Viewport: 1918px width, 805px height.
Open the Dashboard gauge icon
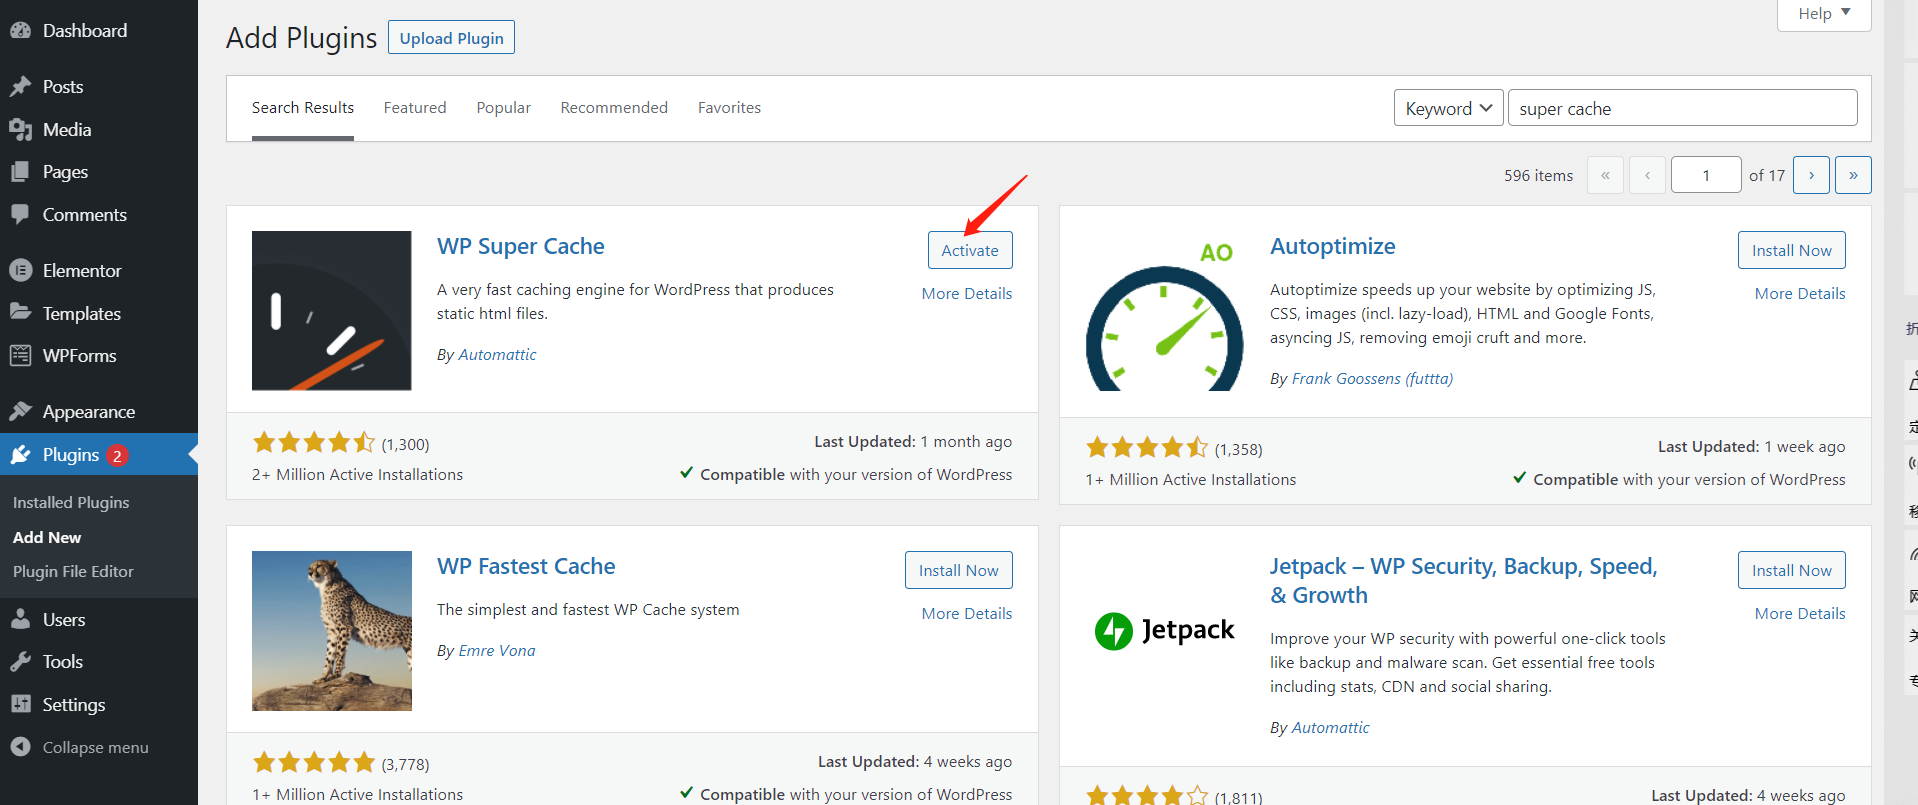21,30
